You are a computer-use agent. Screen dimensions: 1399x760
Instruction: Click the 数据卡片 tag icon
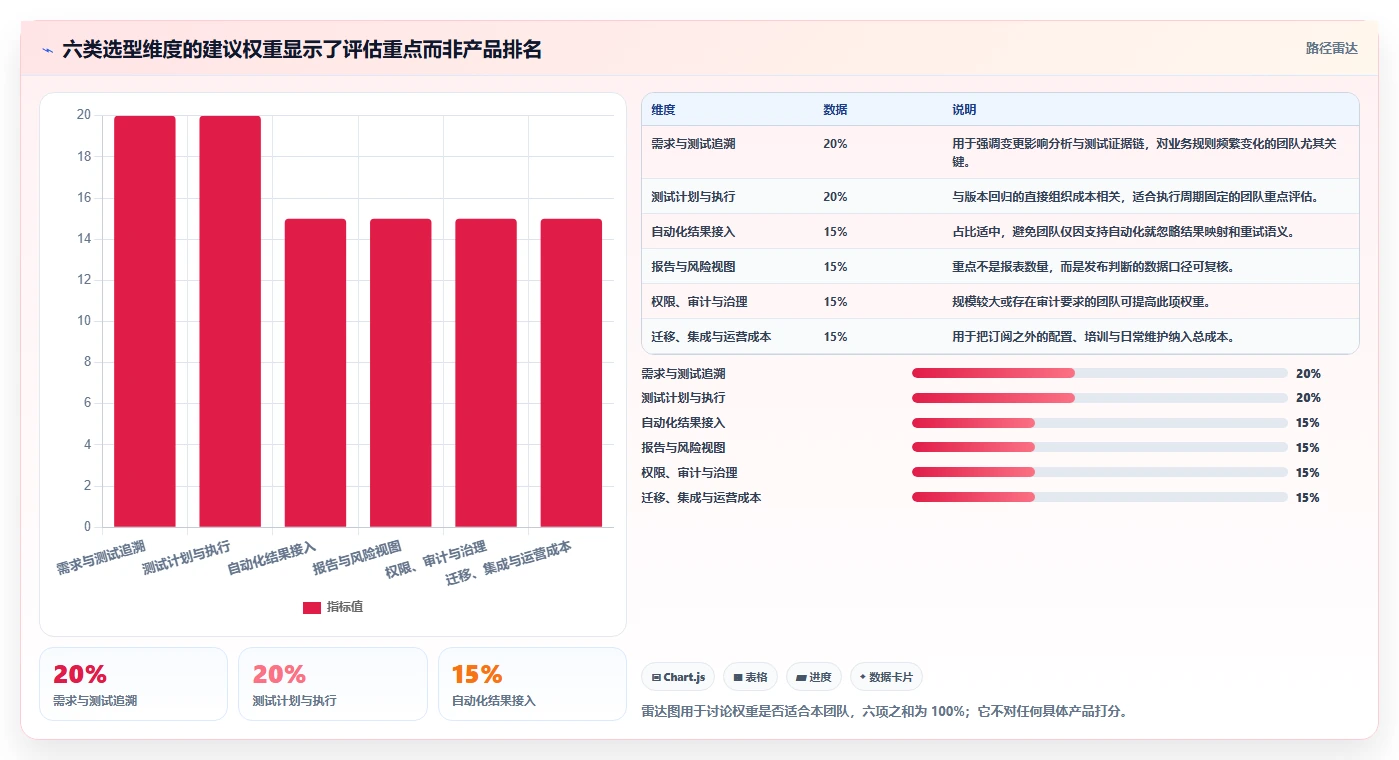862,677
